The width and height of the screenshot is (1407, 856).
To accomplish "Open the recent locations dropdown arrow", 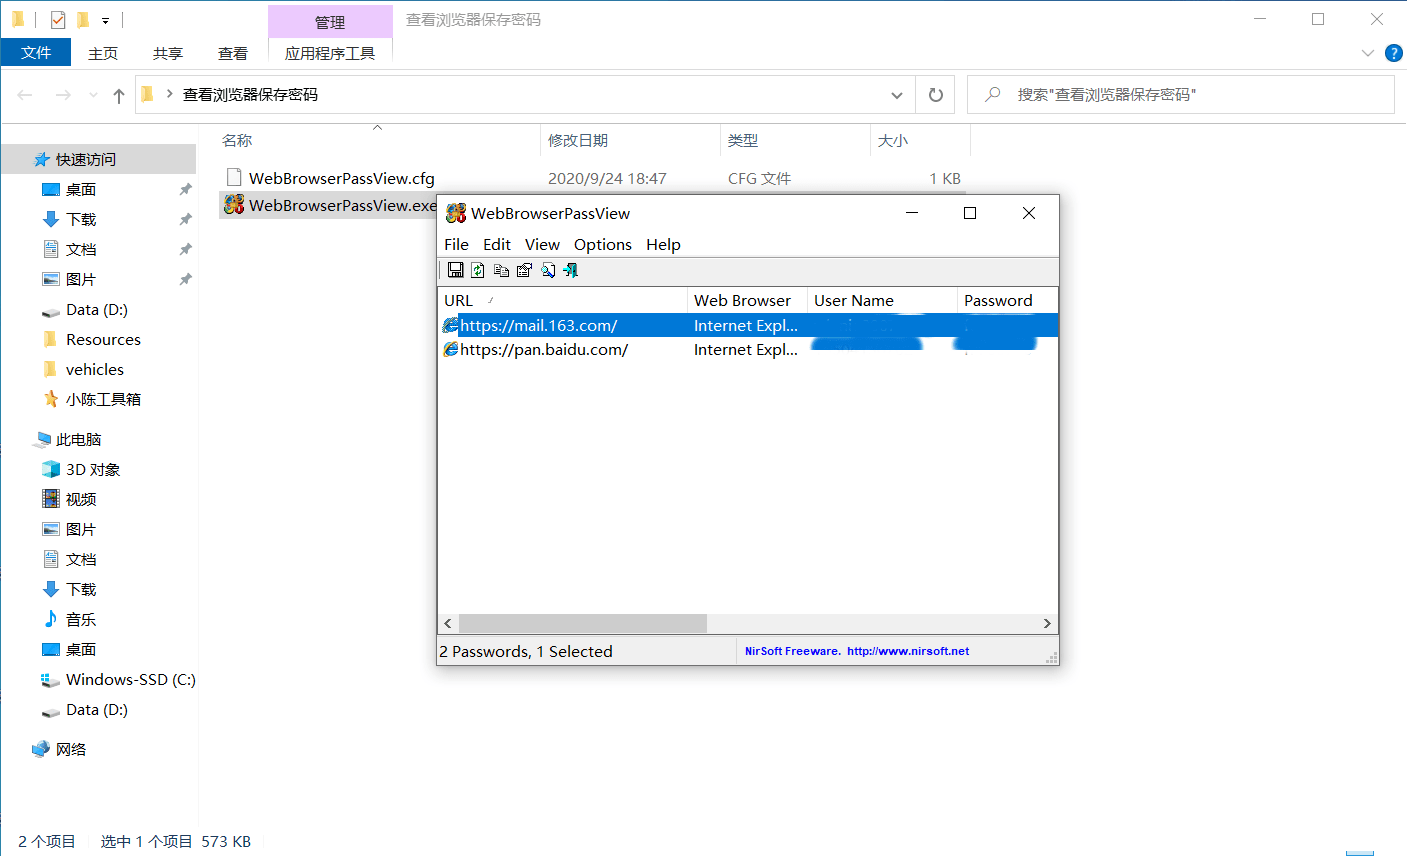I will pyautogui.click(x=94, y=95).
